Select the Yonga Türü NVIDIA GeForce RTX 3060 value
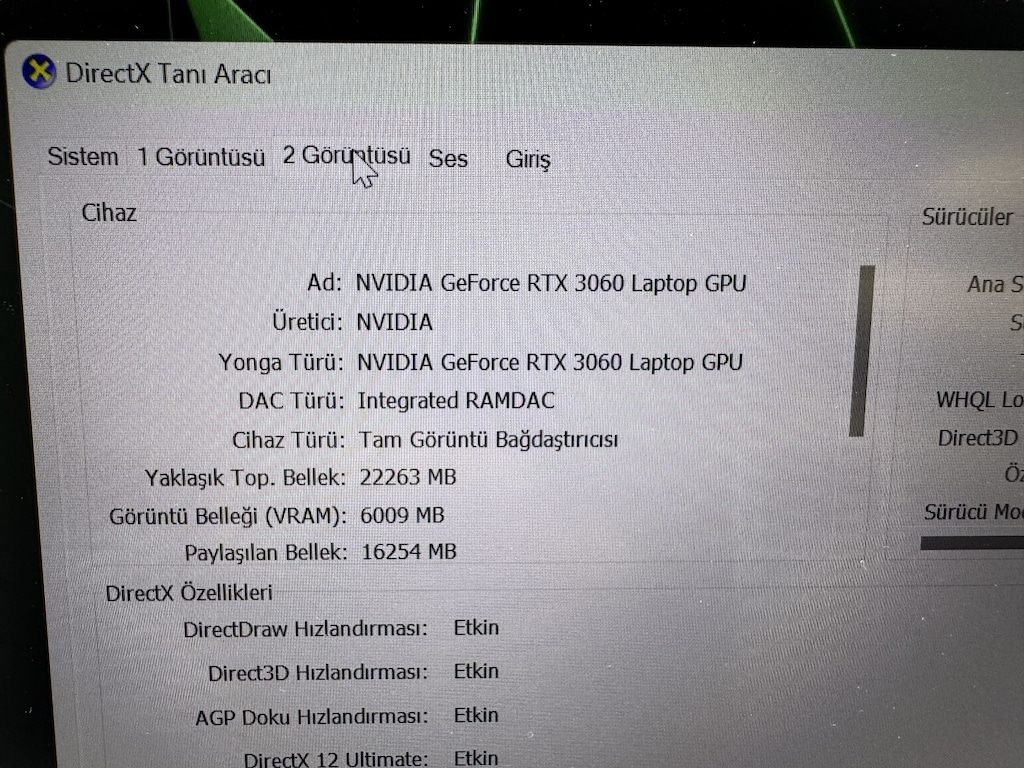This screenshot has width=1024, height=768. [x=549, y=362]
